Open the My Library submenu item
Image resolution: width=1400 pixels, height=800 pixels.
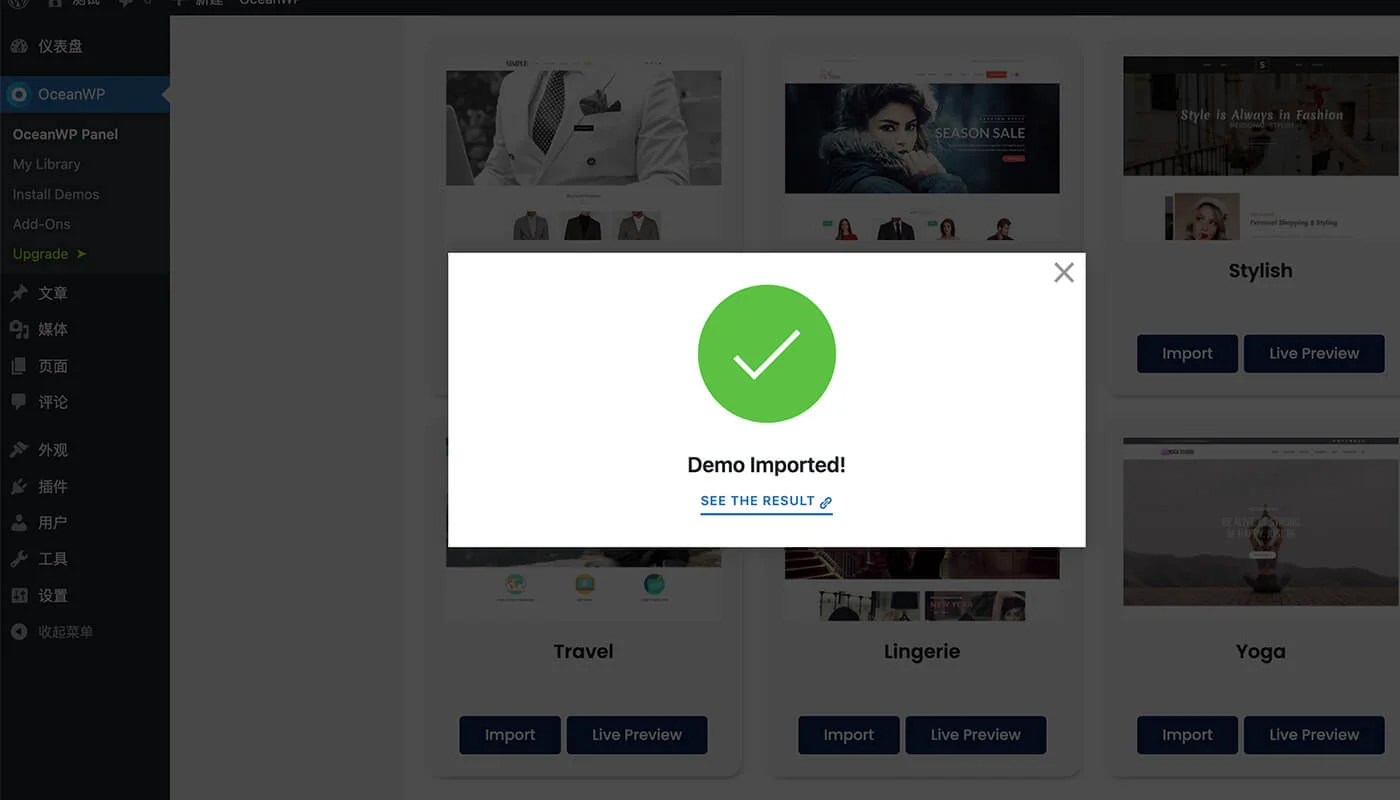click(46, 164)
